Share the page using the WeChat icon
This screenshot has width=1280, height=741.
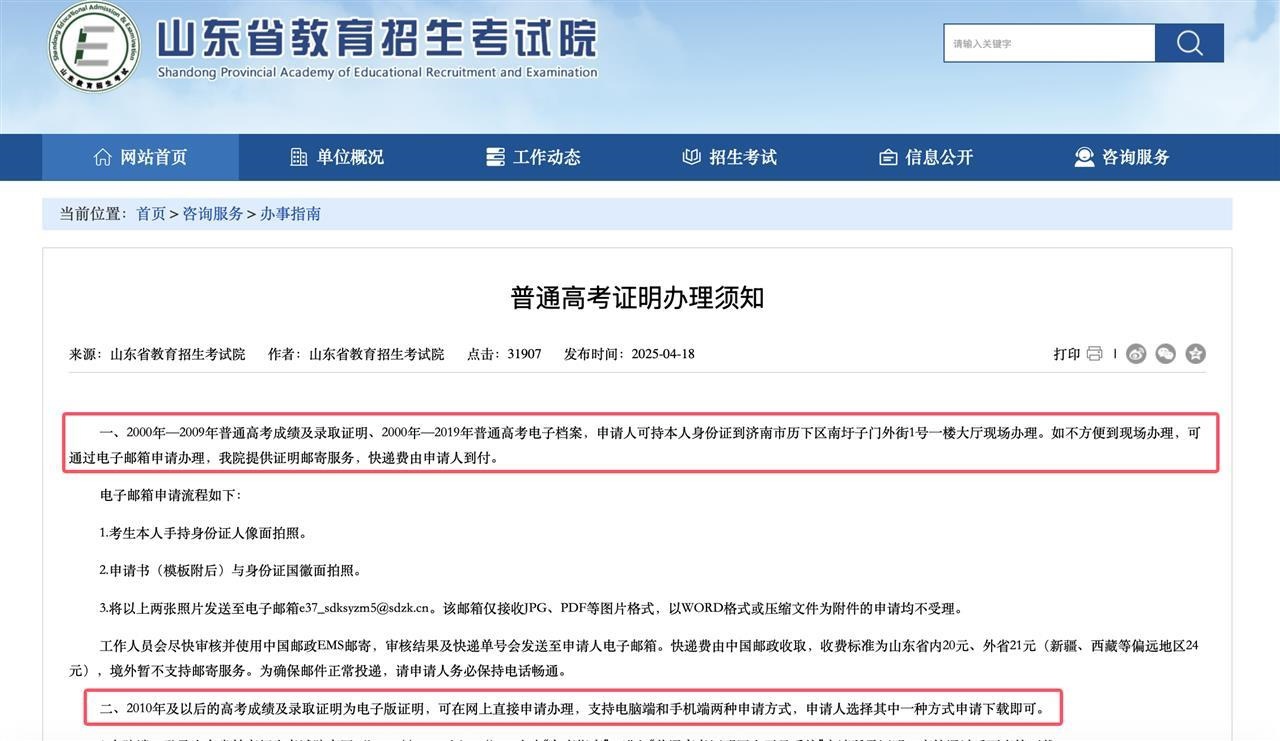[x=1163, y=352]
